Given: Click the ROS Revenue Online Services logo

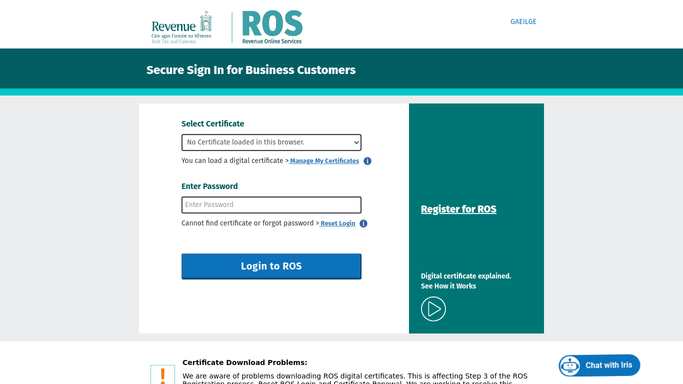Looking at the screenshot, I should [x=272, y=27].
